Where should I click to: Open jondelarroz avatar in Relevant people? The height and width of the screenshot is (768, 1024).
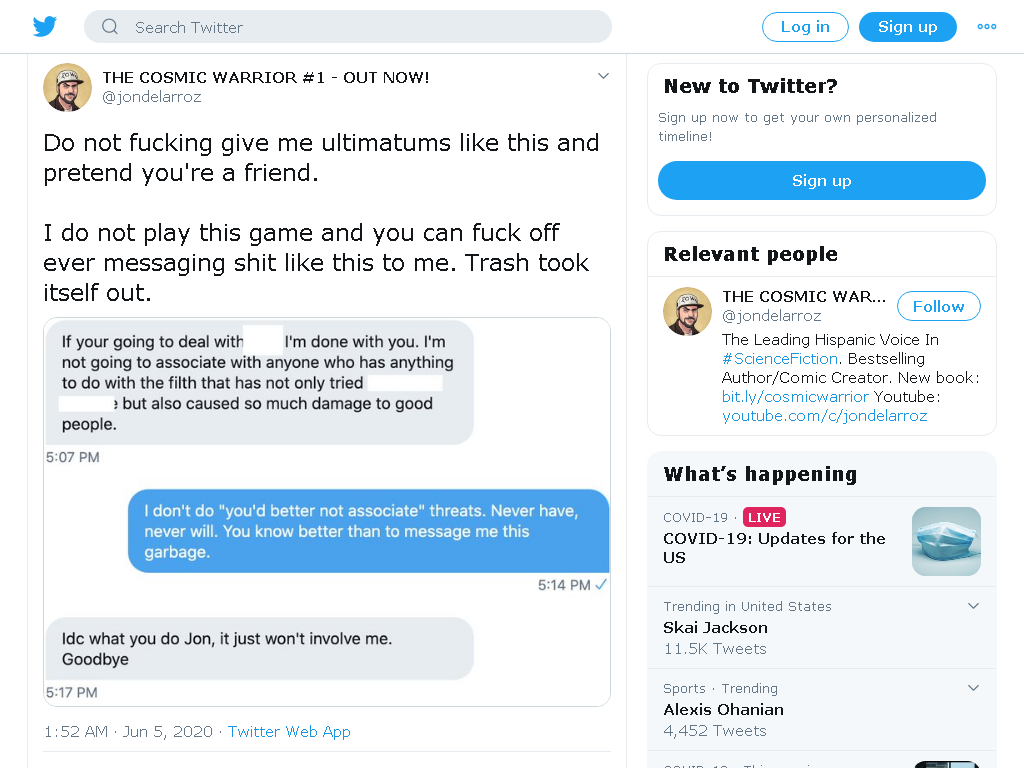687,312
